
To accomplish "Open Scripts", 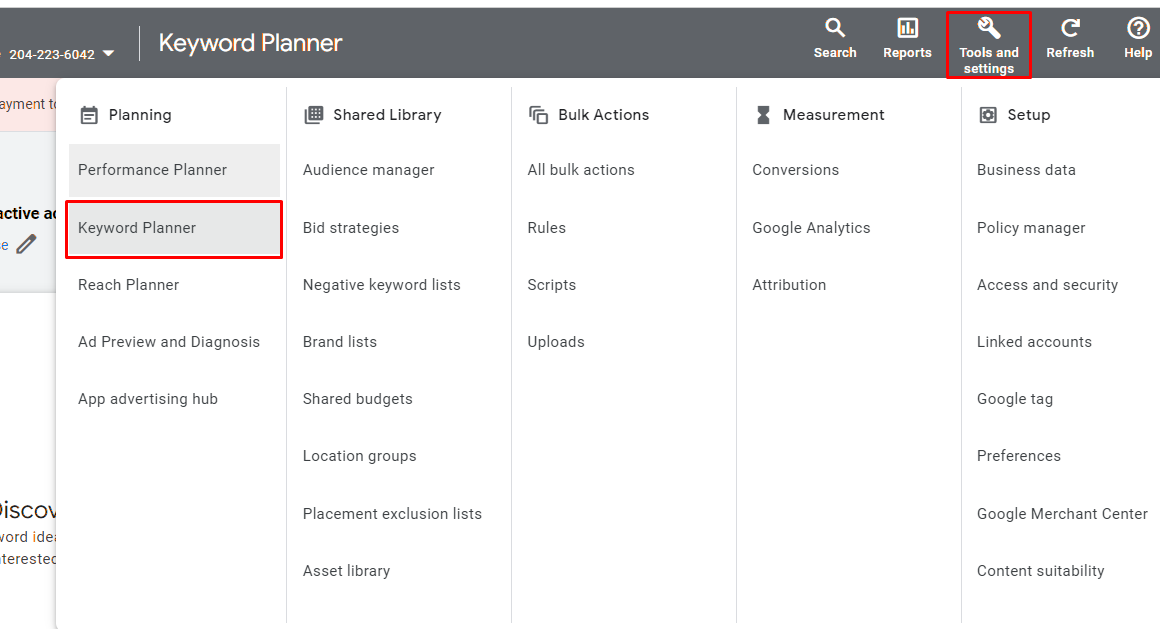I will (x=551, y=285).
